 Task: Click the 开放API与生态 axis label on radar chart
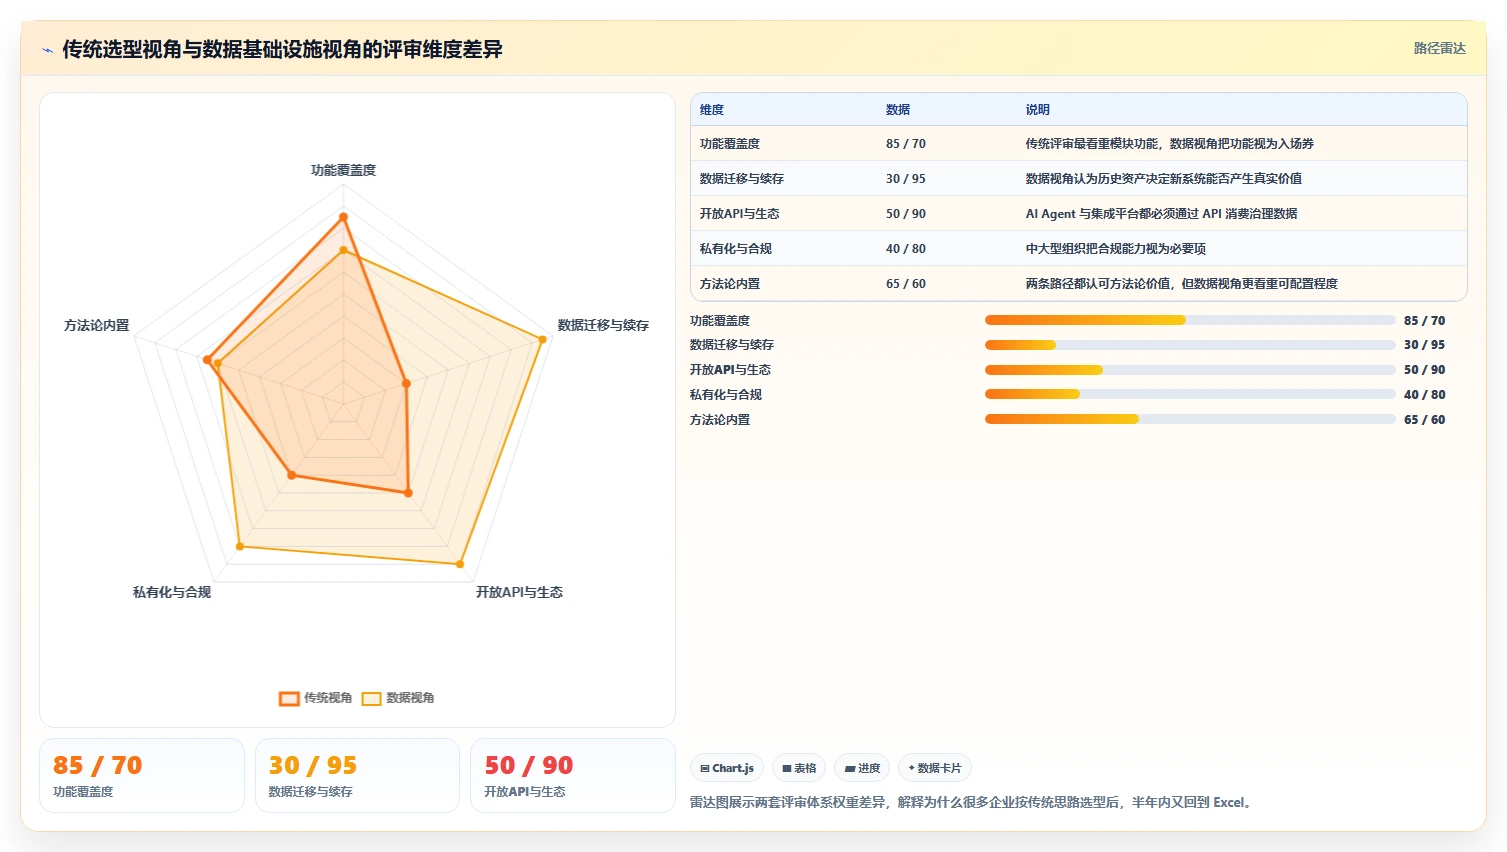tap(519, 593)
